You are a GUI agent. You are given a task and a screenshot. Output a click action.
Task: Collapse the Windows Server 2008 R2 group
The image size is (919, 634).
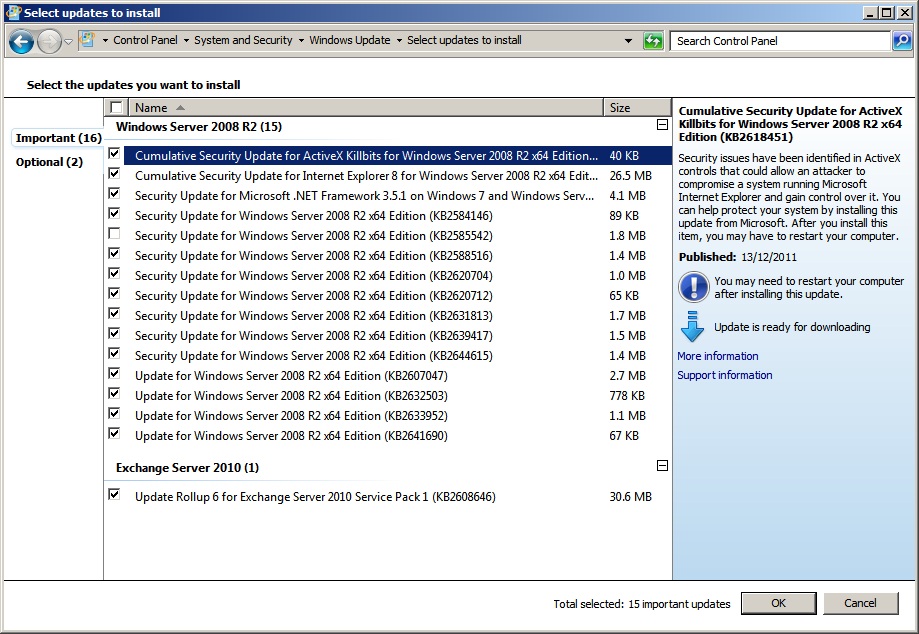661,126
